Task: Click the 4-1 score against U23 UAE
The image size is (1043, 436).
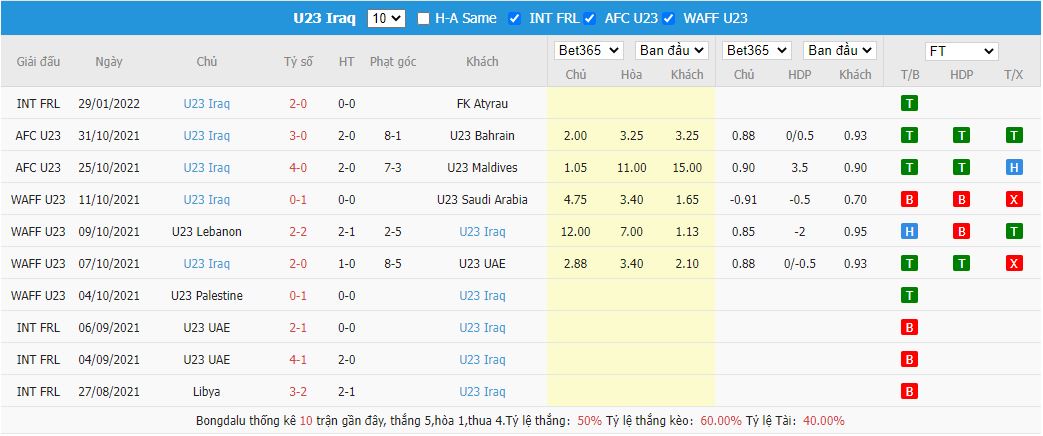Action: point(298,359)
